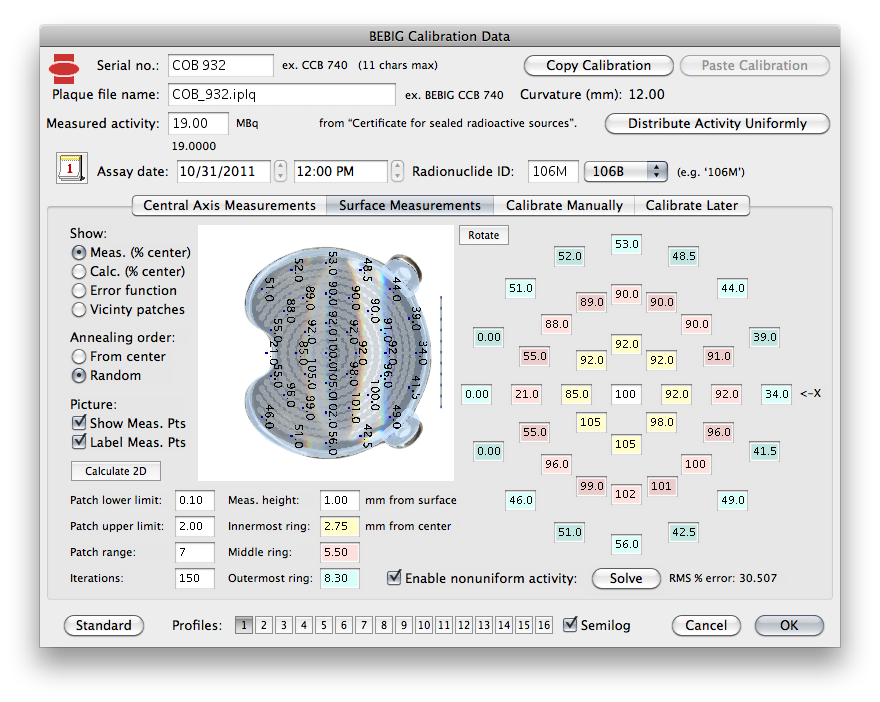
Task: Switch to Calibrate Manually tab
Action: pos(564,205)
